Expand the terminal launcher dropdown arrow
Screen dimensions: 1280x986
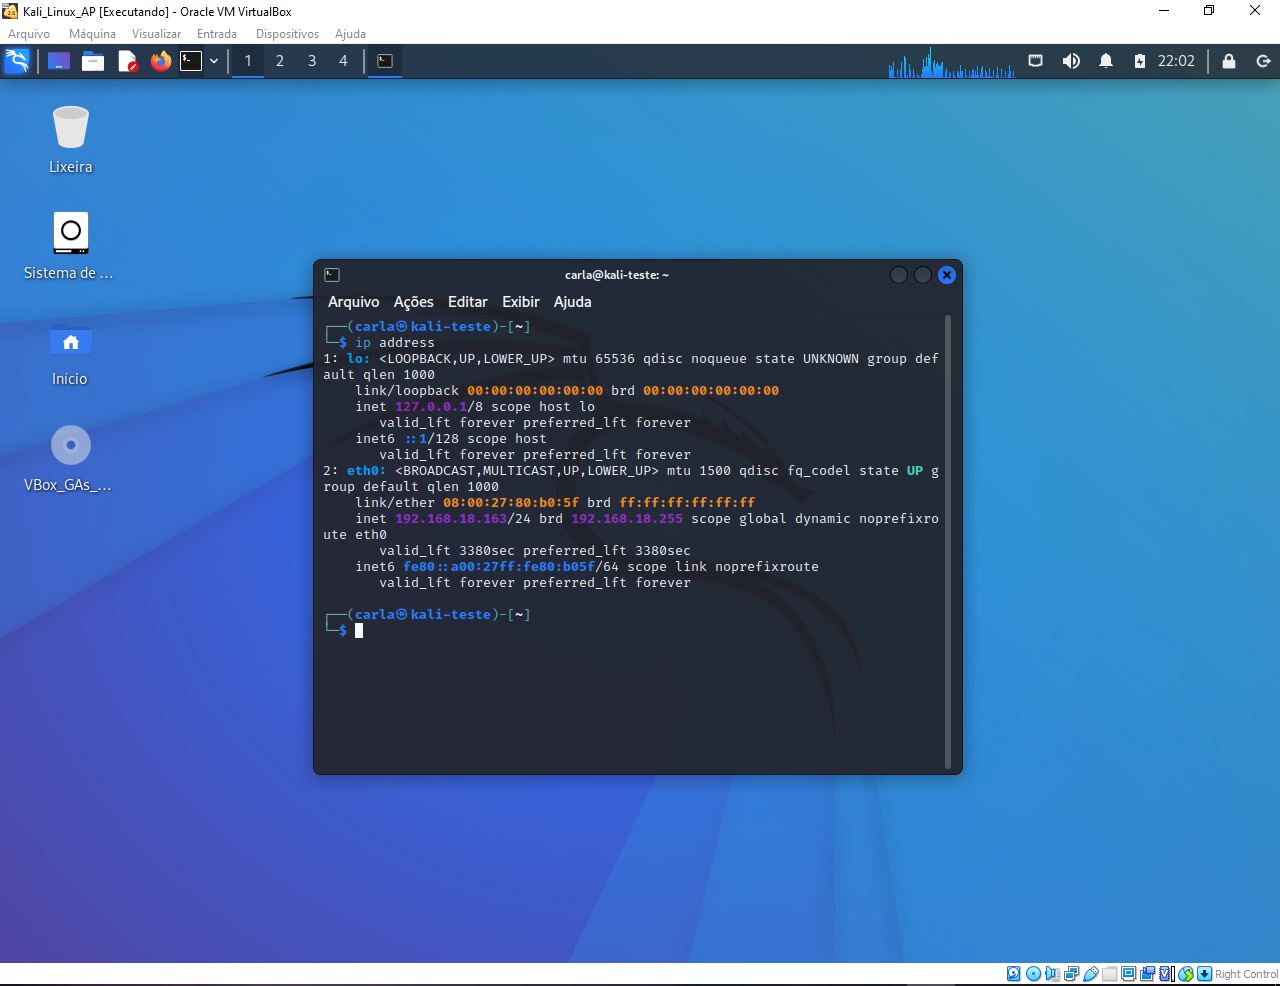(x=214, y=61)
